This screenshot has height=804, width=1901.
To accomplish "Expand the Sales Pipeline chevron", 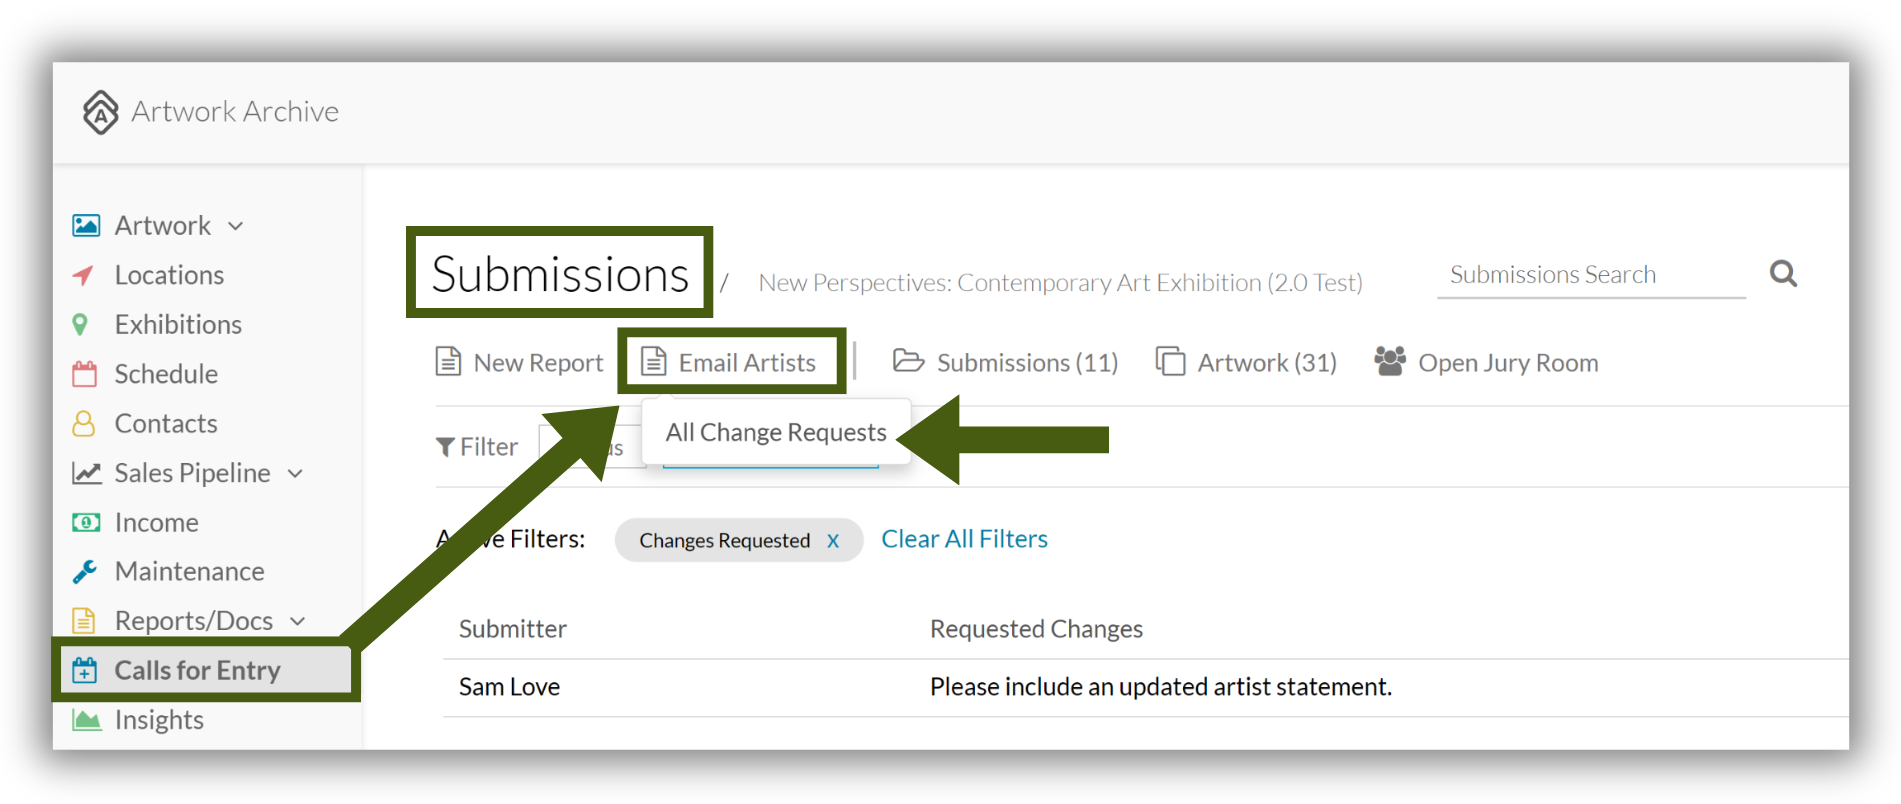I will 295,473.
